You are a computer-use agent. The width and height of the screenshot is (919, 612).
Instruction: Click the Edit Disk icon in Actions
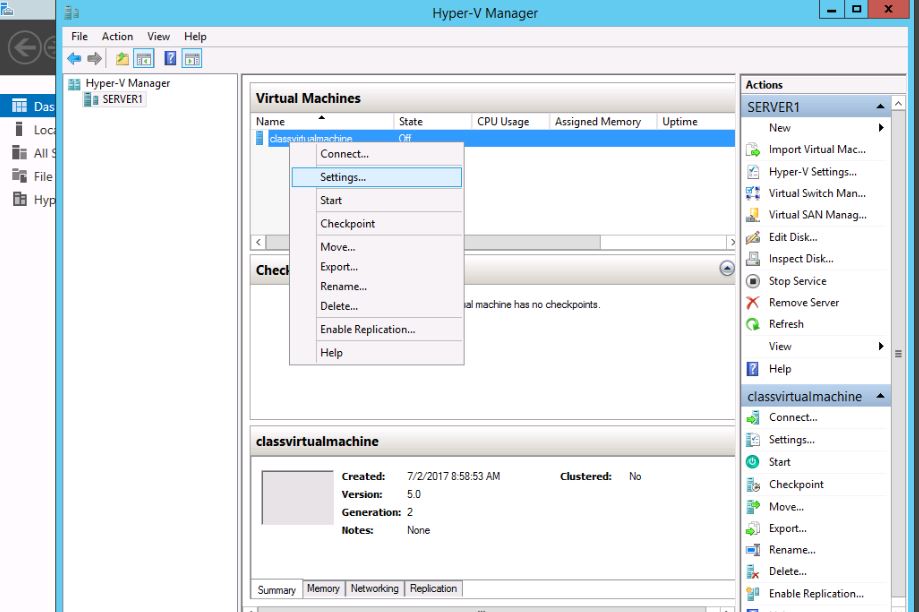pos(753,238)
